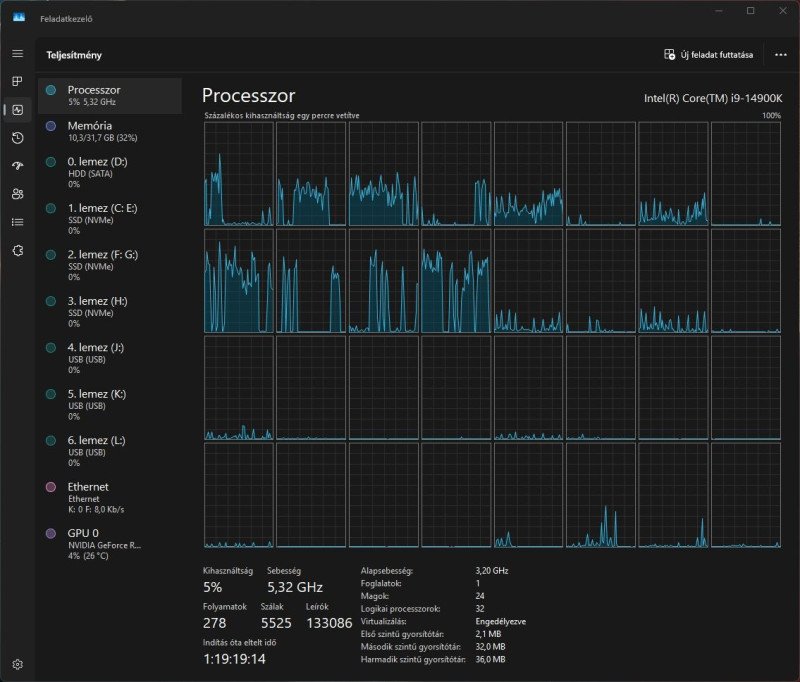
Task: Click Új feladat futtatása button
Action: click(x=708, y=55)
